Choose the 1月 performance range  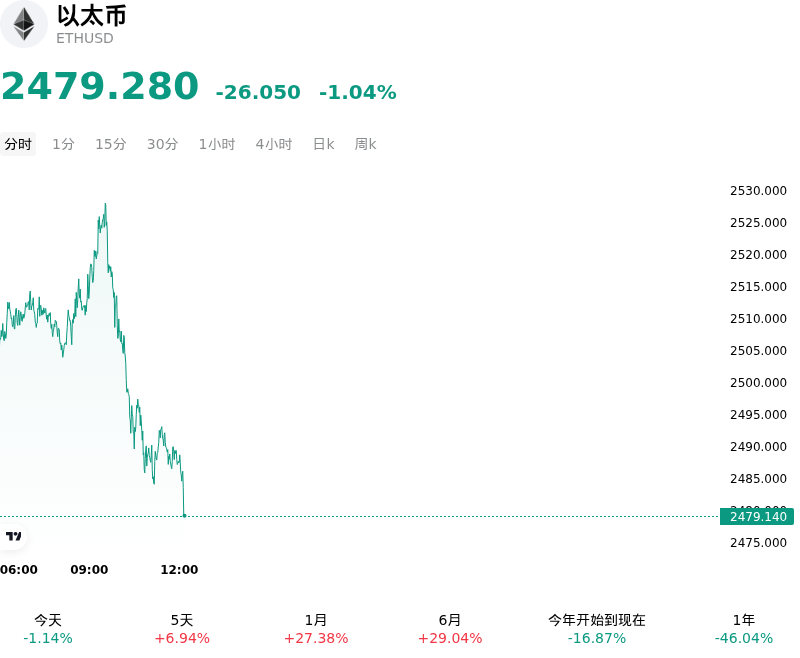[316, 629]
